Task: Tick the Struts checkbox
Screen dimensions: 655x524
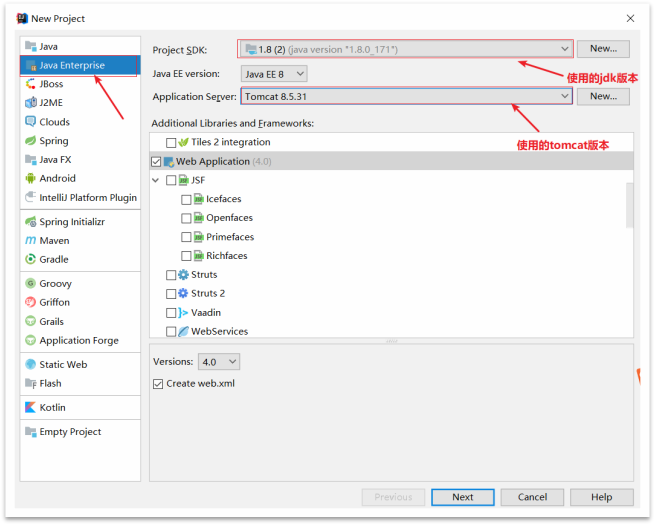Action: tap(171, 275)
